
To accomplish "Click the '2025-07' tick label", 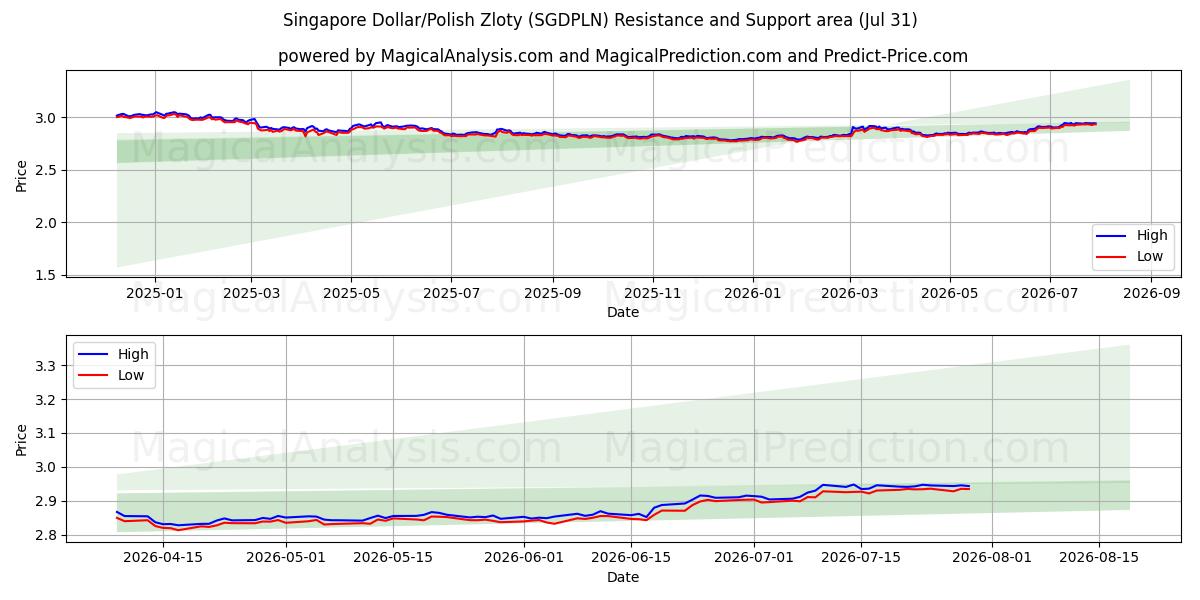I will (x=450, y=293).
